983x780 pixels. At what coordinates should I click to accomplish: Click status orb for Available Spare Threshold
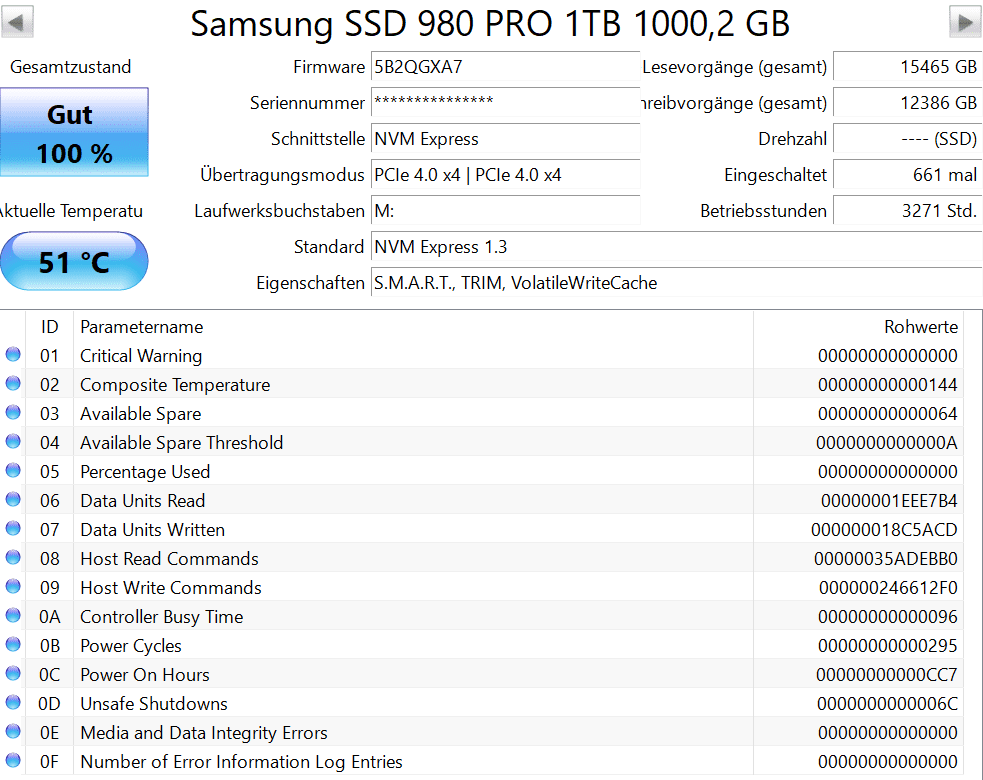click(x=13, y=441)
